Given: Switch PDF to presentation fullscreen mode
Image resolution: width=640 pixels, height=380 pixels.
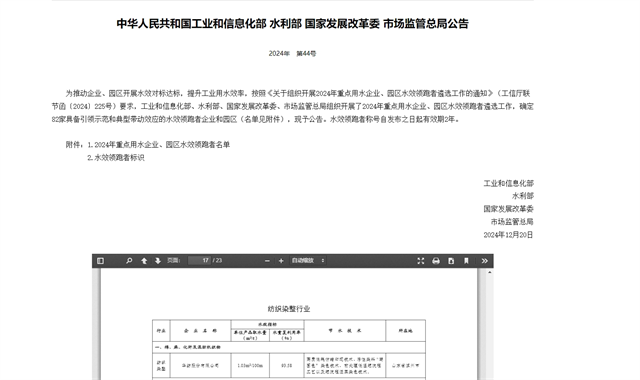Looking at the screenshot, I should coord(421,261).
